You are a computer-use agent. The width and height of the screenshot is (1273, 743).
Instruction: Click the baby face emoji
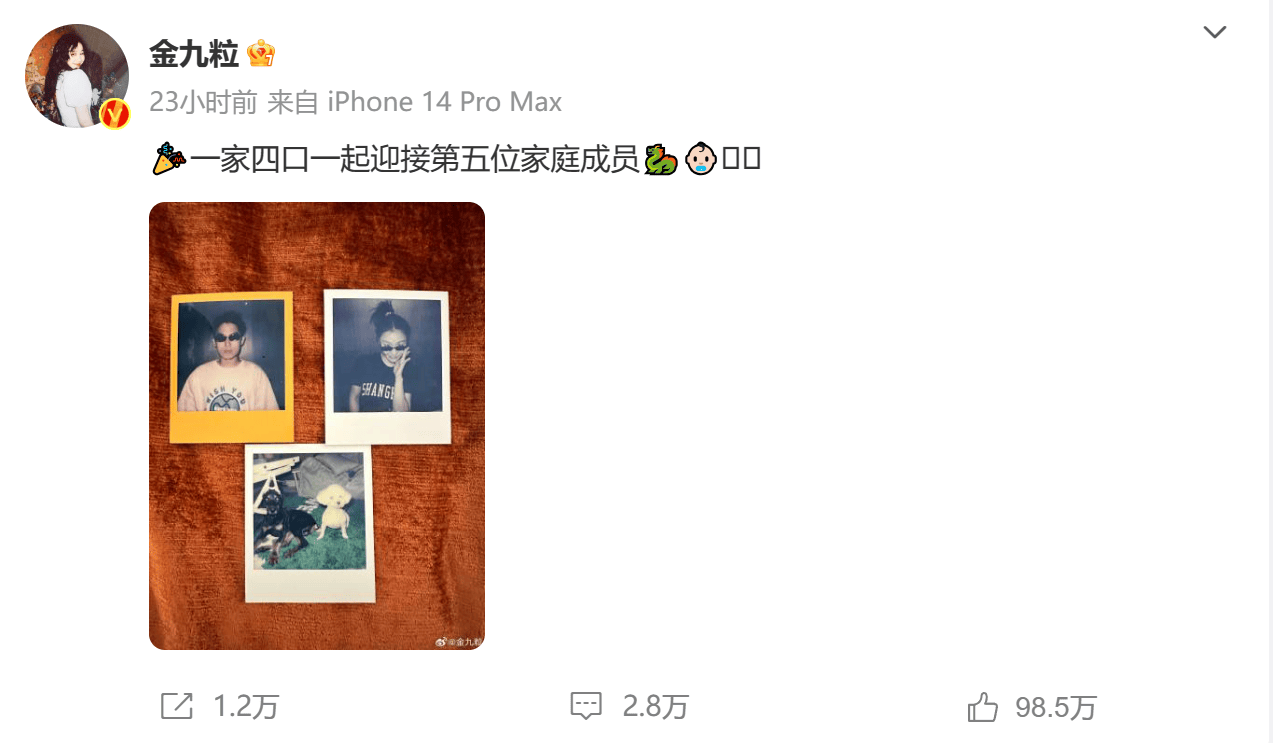coord(701,159)
